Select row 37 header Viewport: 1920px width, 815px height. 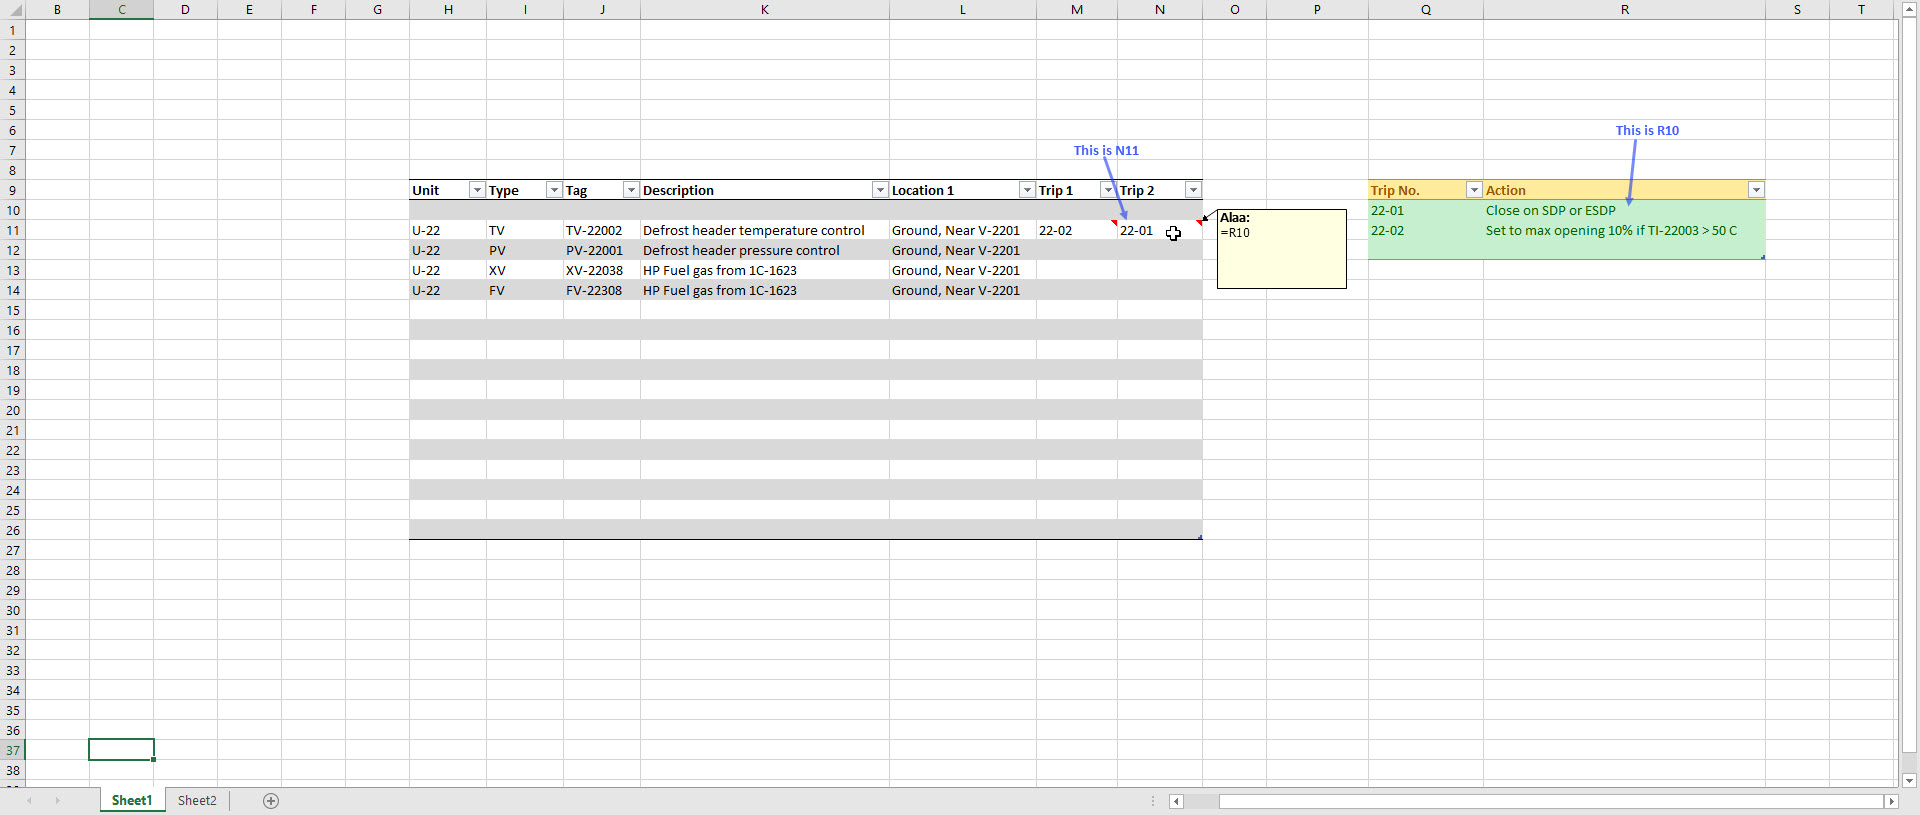[13, 750]
